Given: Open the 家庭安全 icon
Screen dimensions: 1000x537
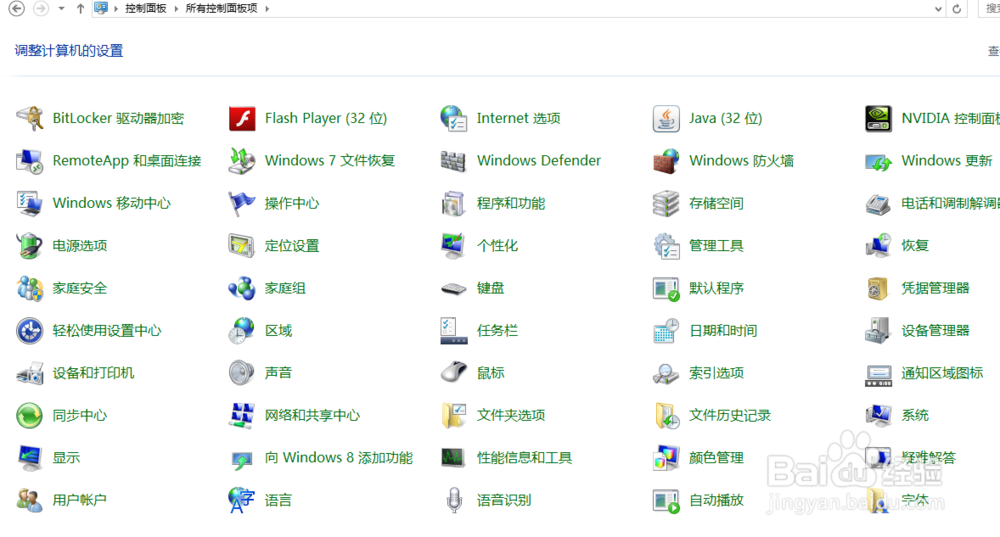Looking at the screenshot, I should click(x=29, y=288).
